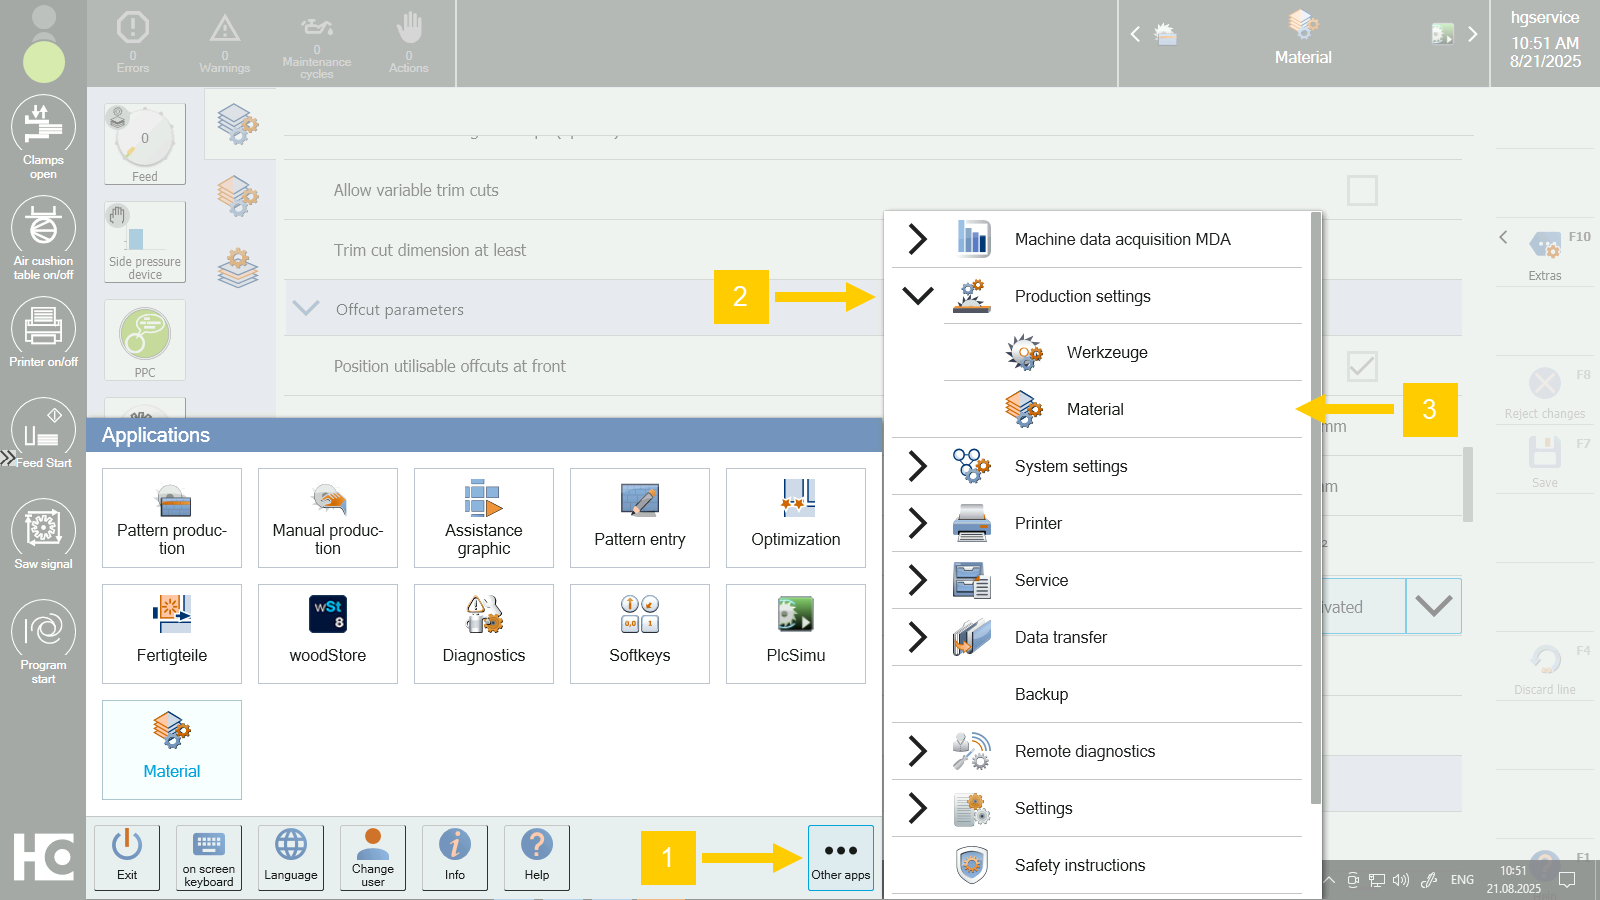Click the scrollbar beside the settings list
The image size is (1600, 900).
1468,484
